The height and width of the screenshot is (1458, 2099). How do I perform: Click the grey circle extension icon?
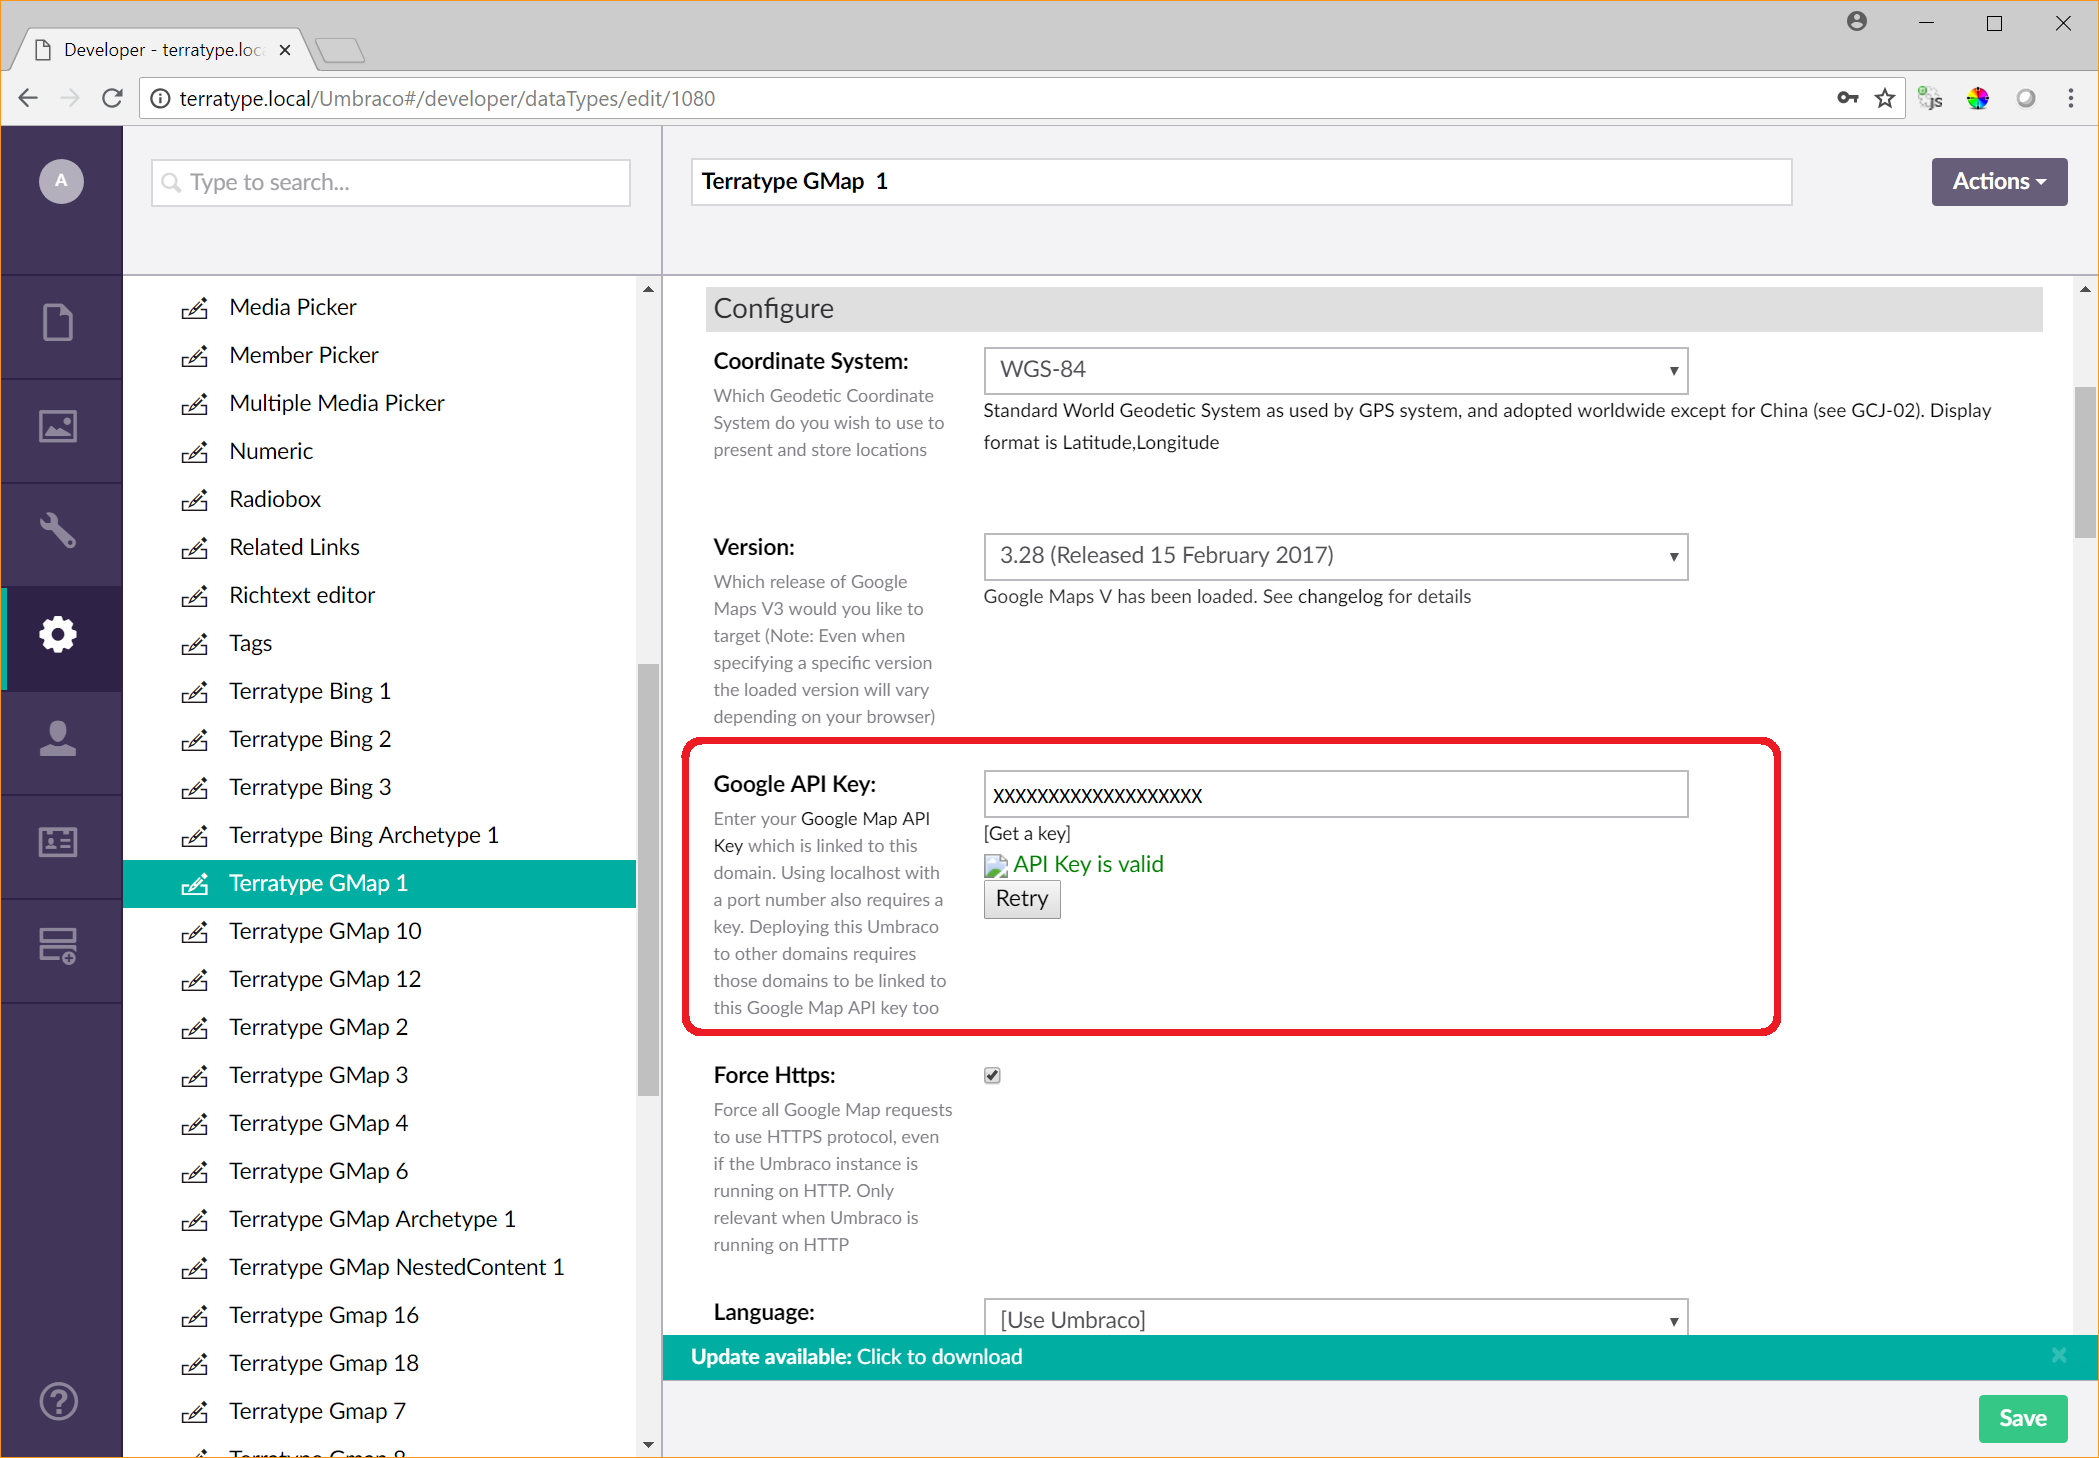(x=2026, y=98)
